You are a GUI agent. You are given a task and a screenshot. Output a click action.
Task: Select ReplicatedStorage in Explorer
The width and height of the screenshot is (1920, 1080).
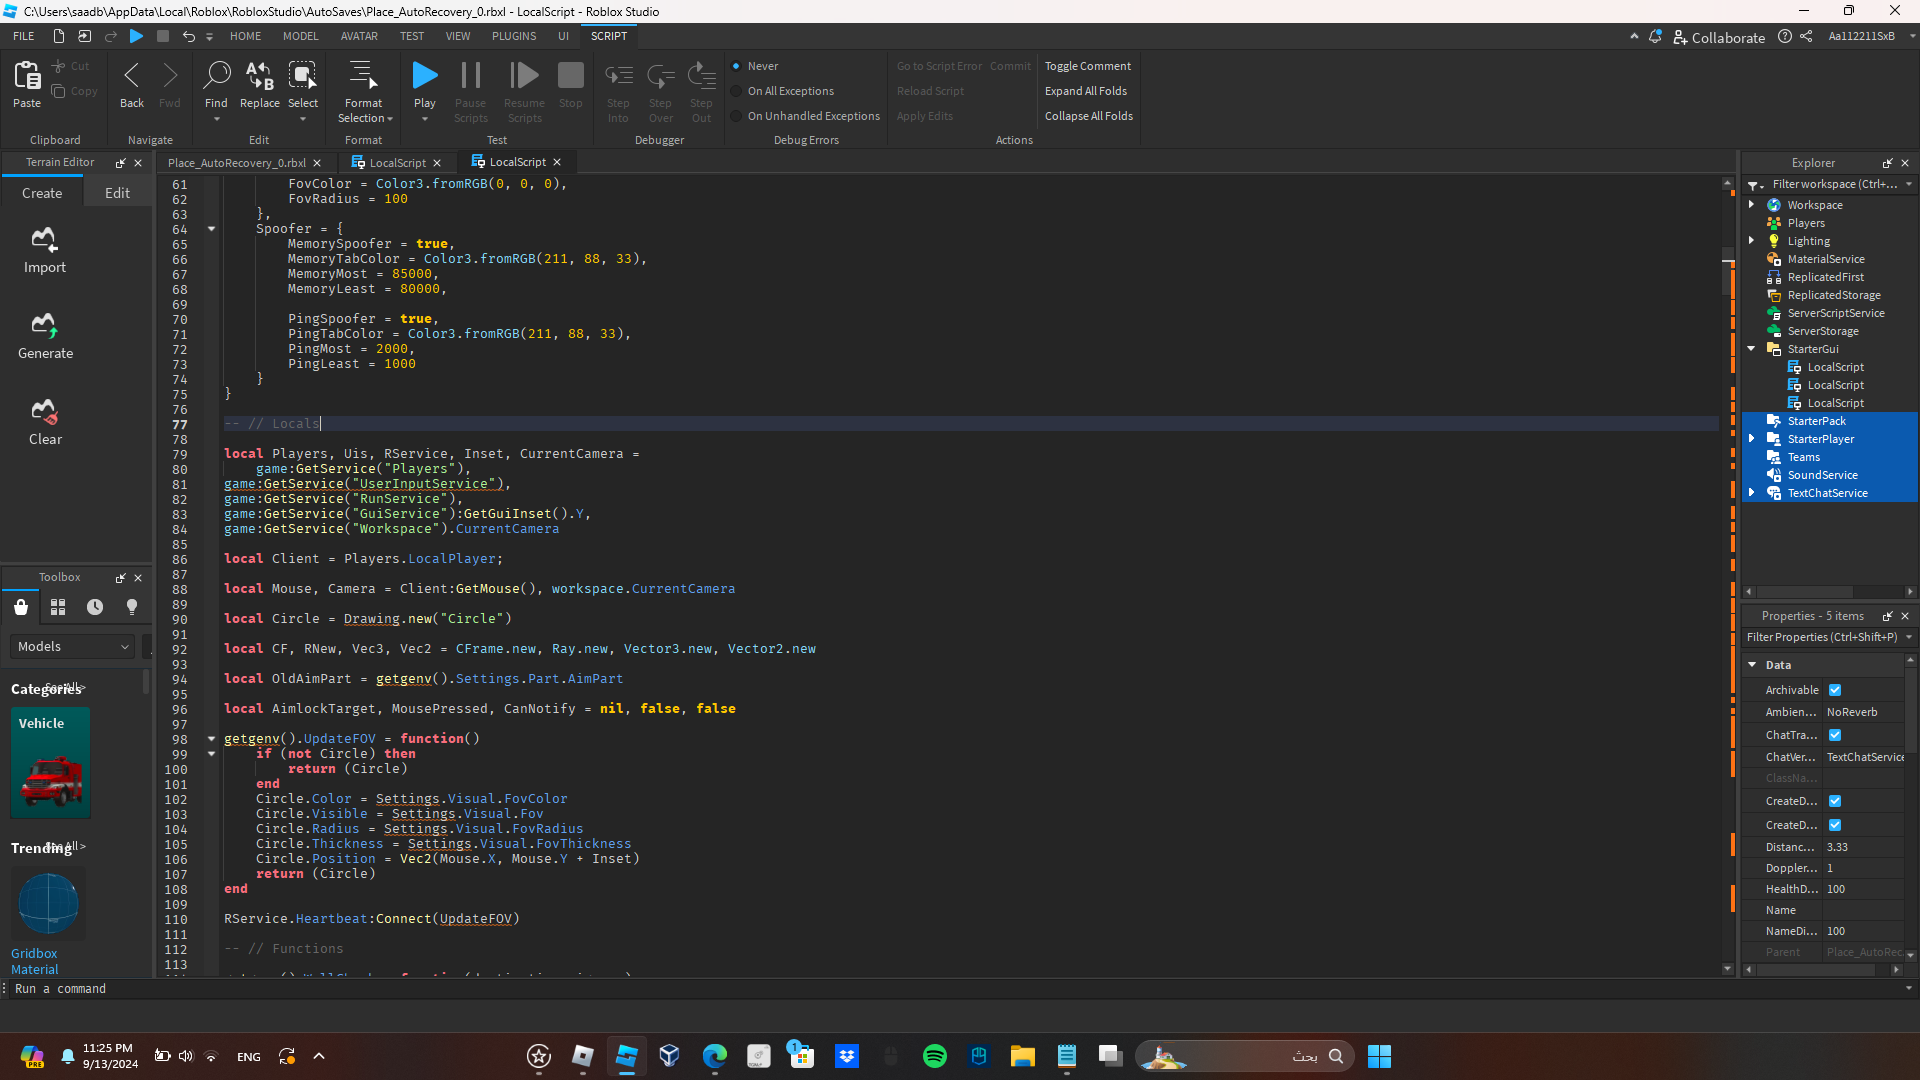pos(1834,296)
